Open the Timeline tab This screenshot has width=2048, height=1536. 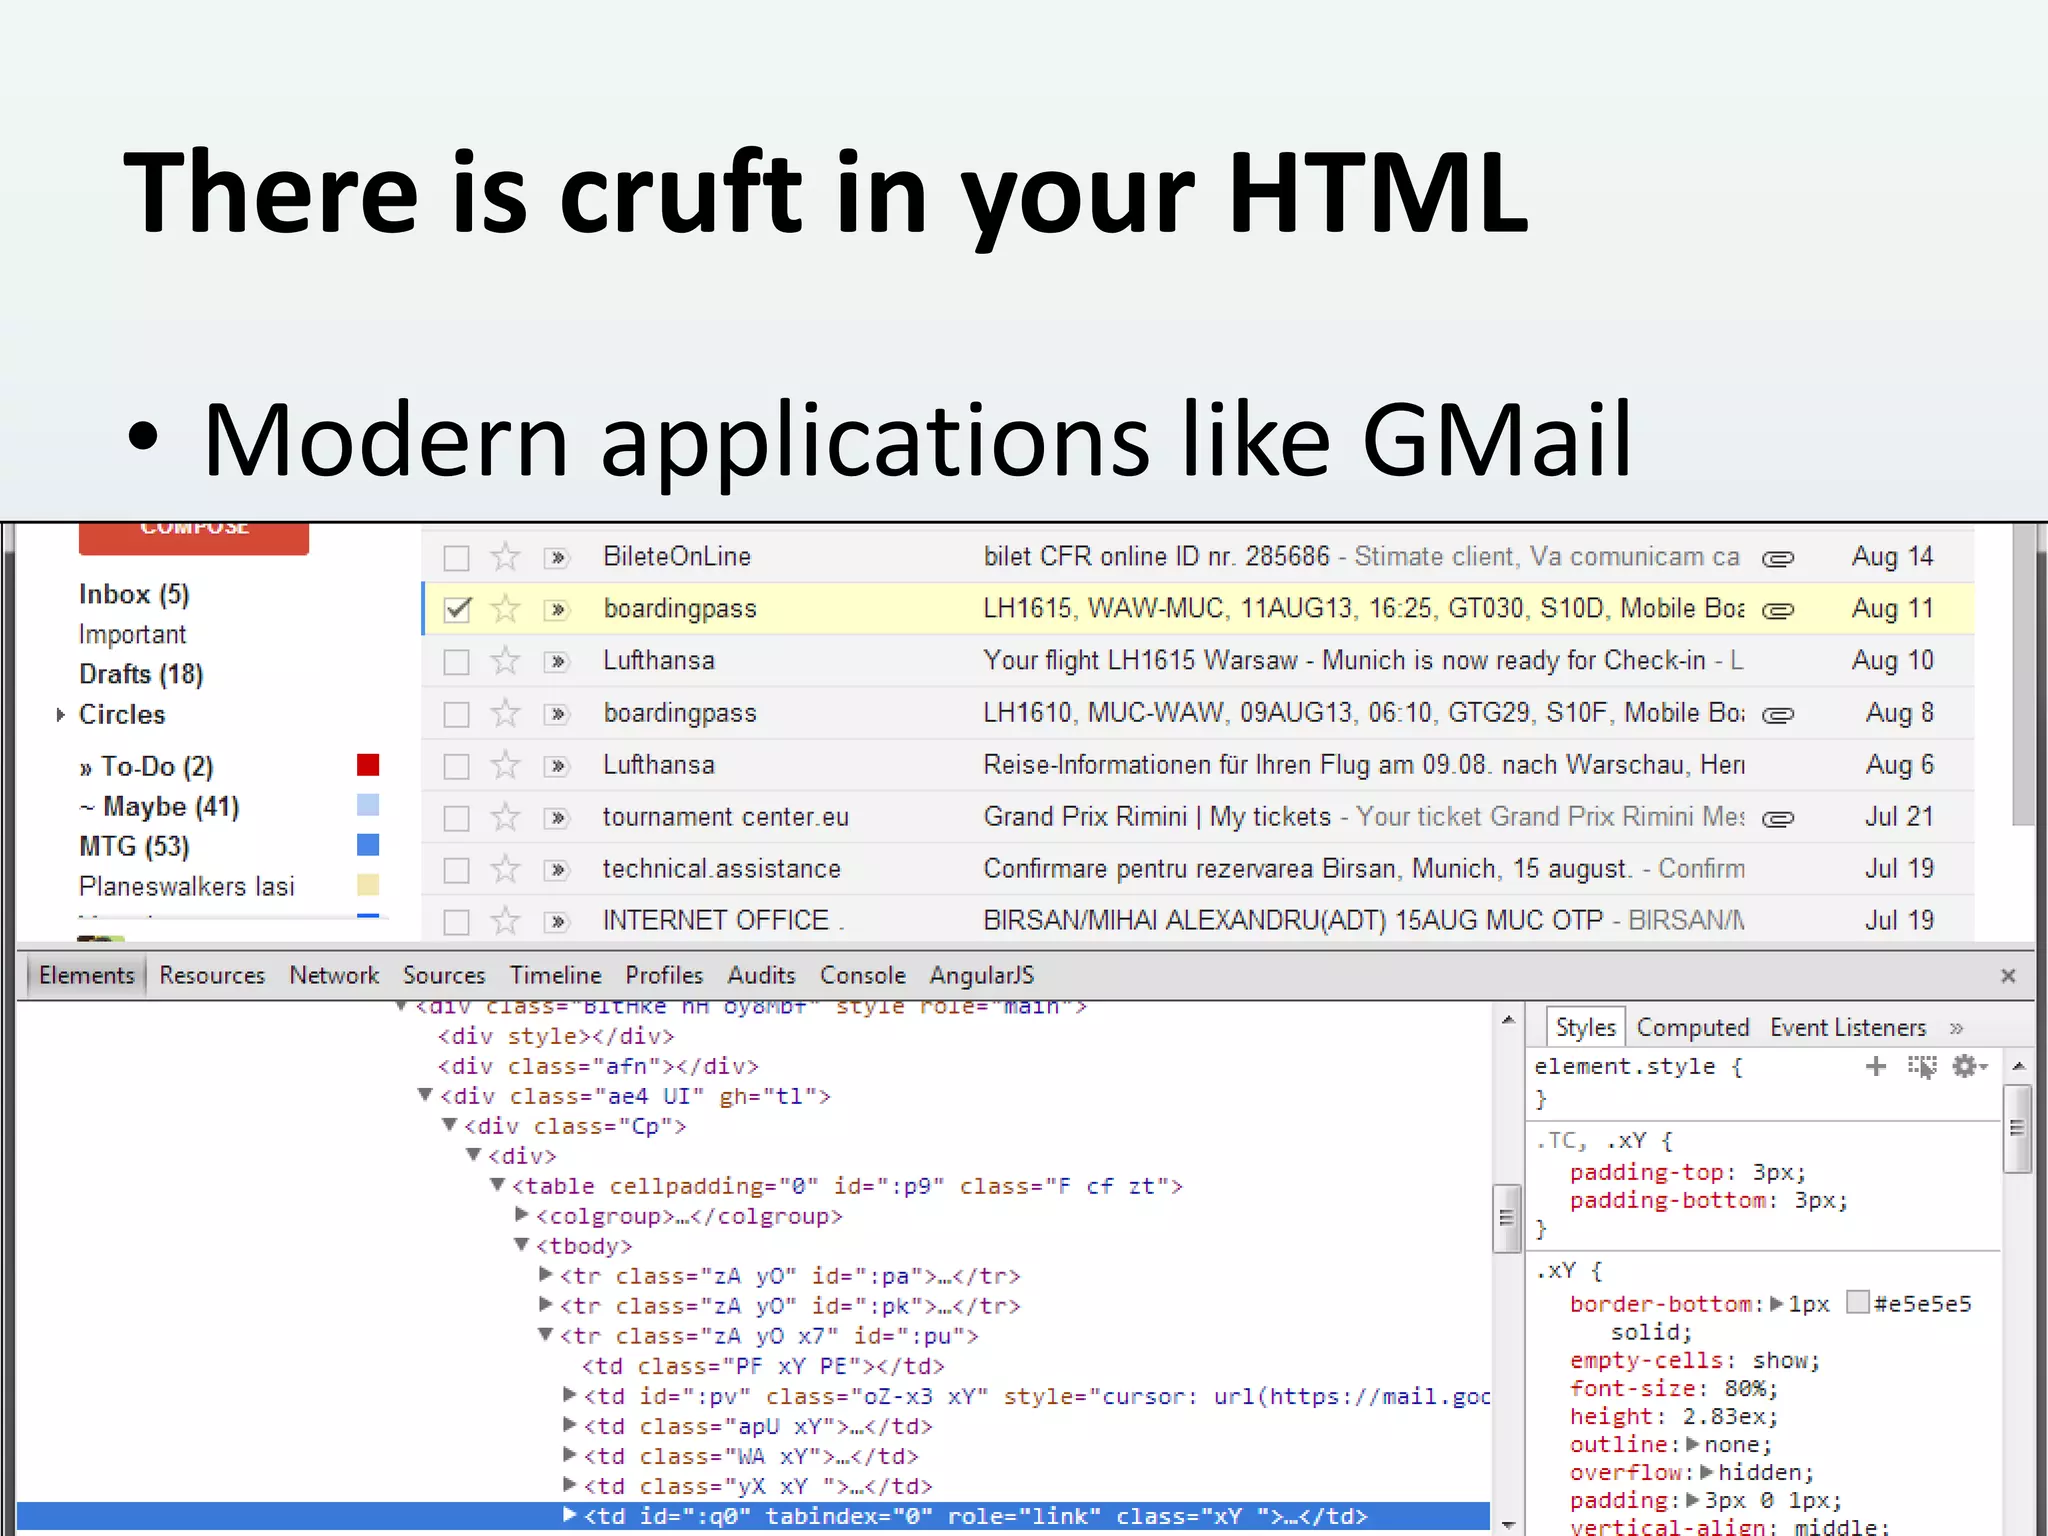(556, 975)
